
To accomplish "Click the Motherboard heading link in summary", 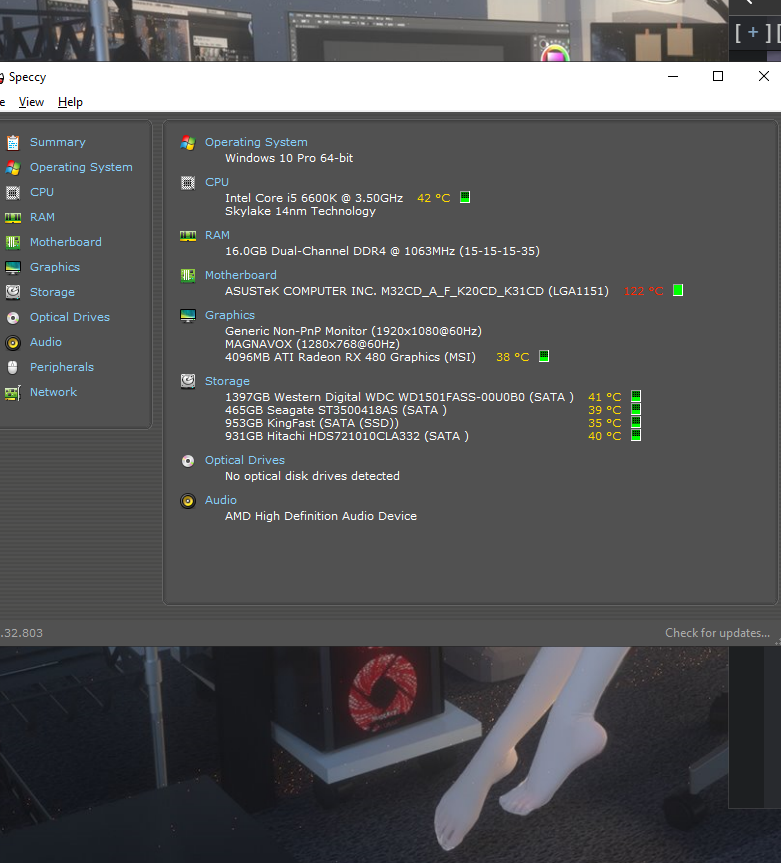I will [x=241, y=275].
